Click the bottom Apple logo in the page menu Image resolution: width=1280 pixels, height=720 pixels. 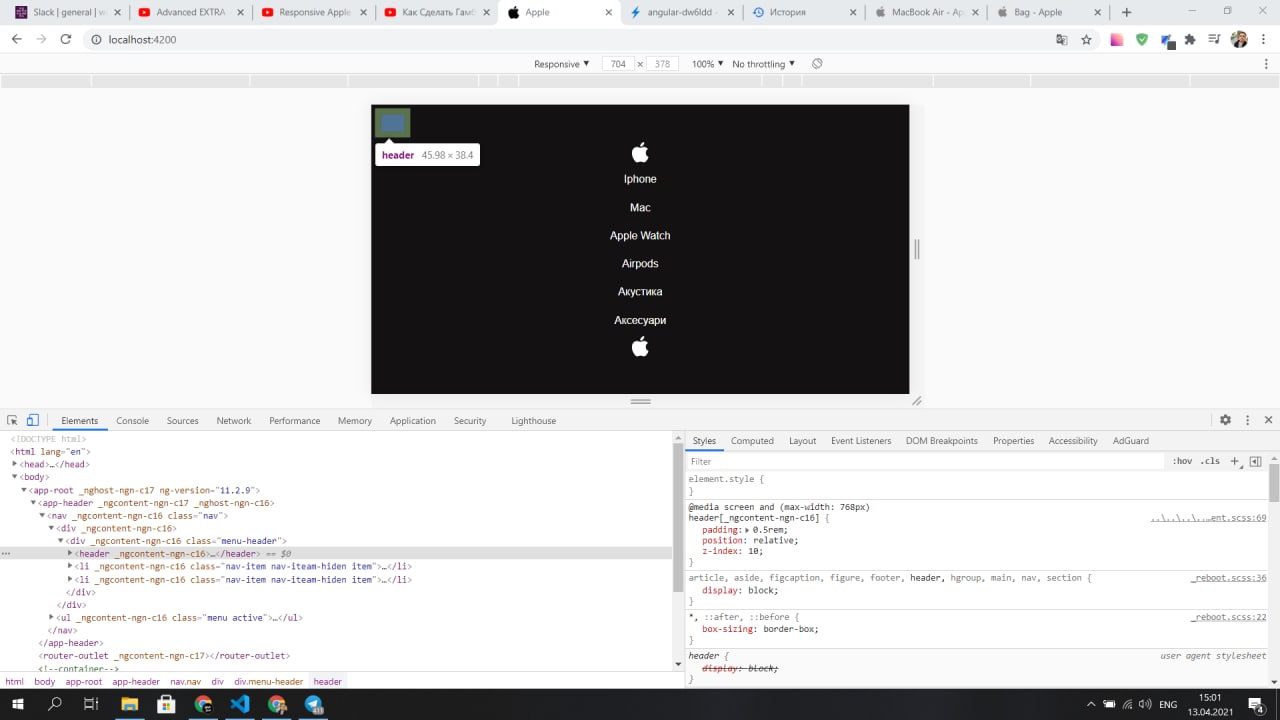640,347
